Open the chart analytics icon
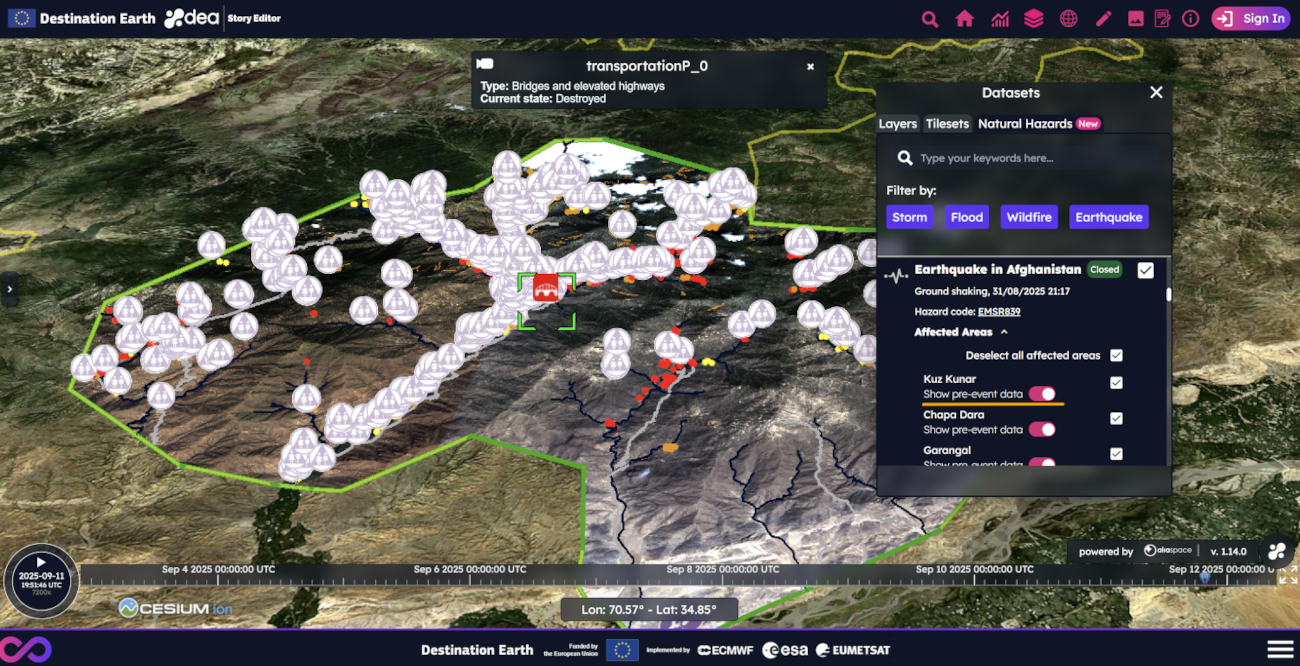The image size is (1300, 666). [999, 19]
